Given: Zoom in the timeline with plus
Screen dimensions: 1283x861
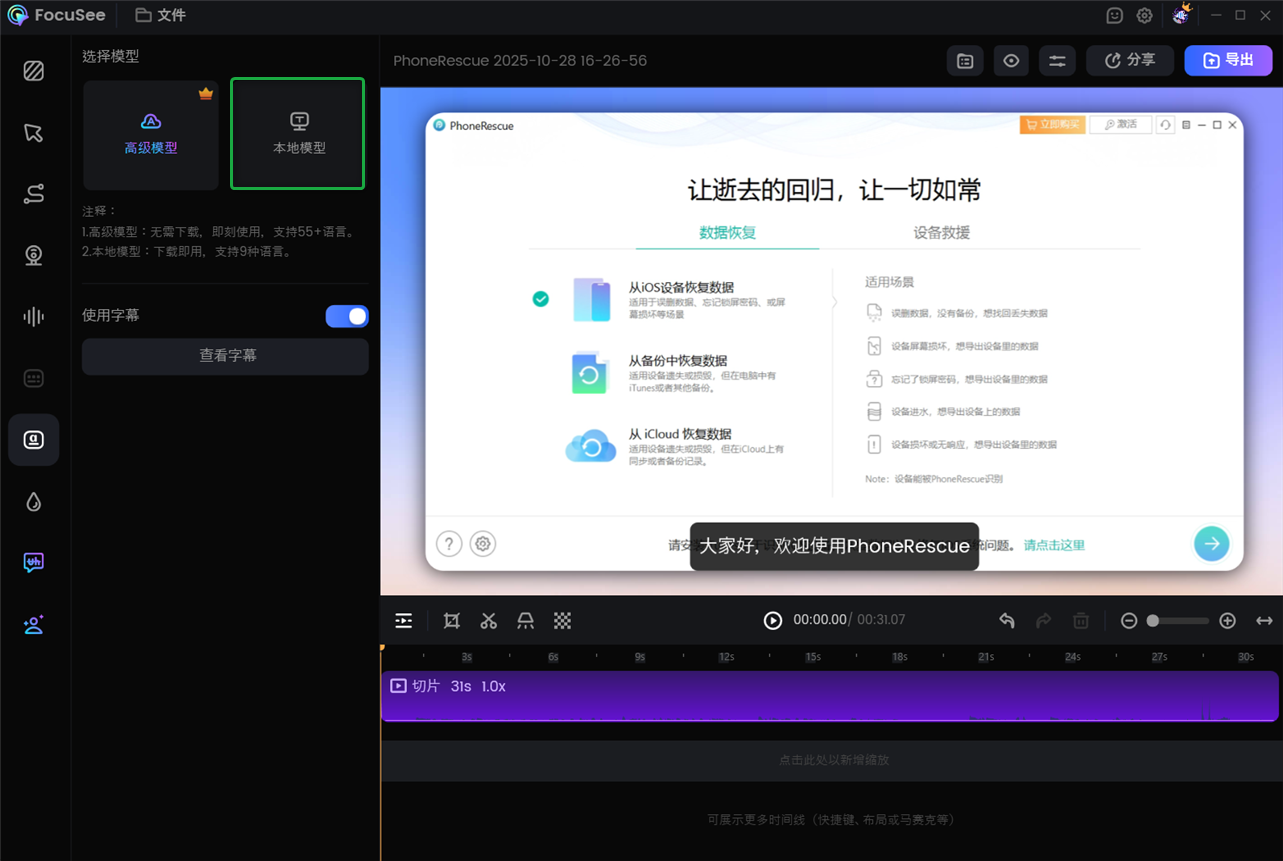Looking at the screenshot, I should (x=1228, y=621).
